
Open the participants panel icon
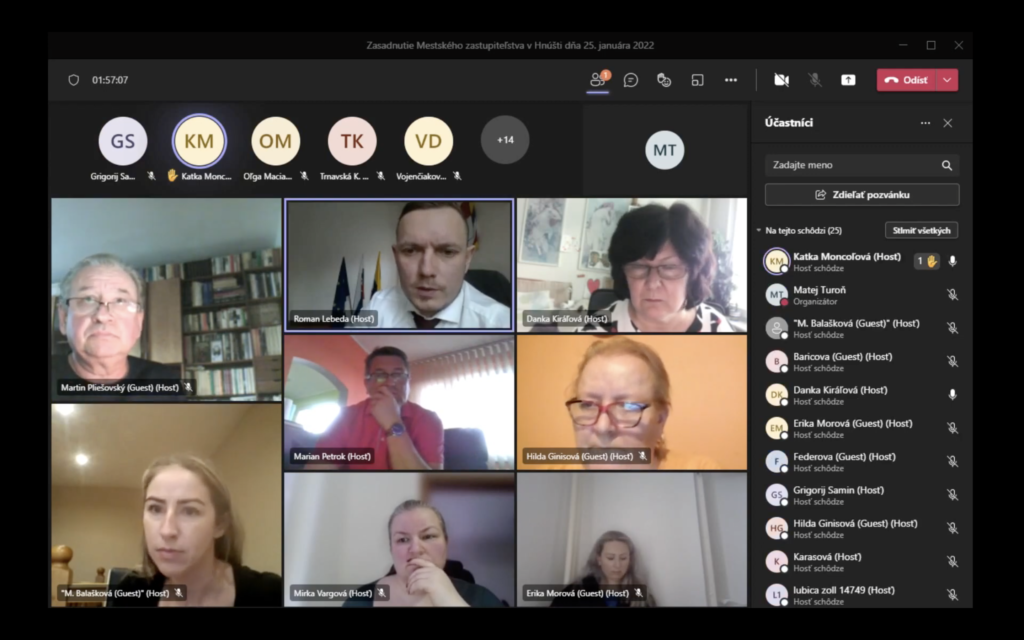[x=597, y=80]
